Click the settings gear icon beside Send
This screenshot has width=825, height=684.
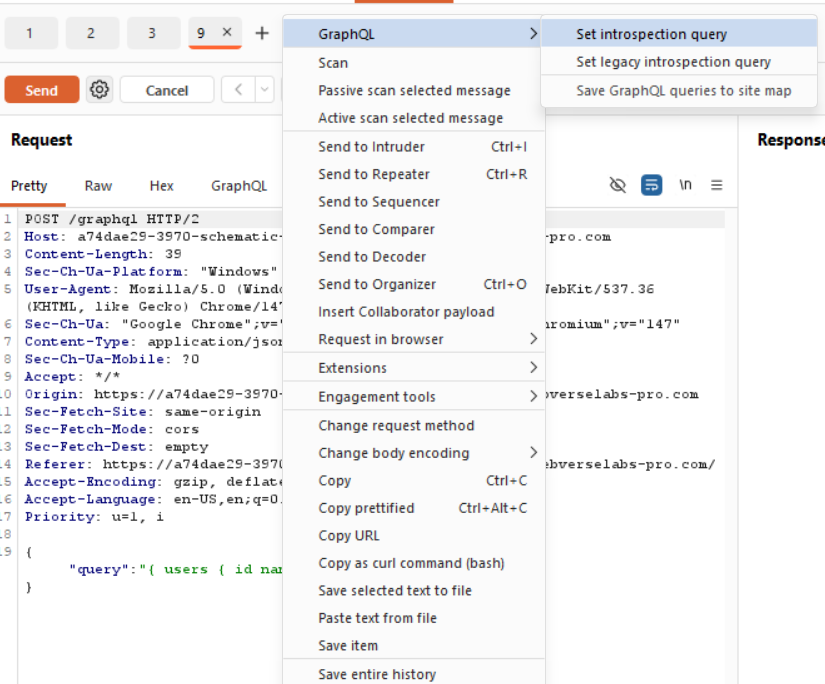click(x=99, y=90)
